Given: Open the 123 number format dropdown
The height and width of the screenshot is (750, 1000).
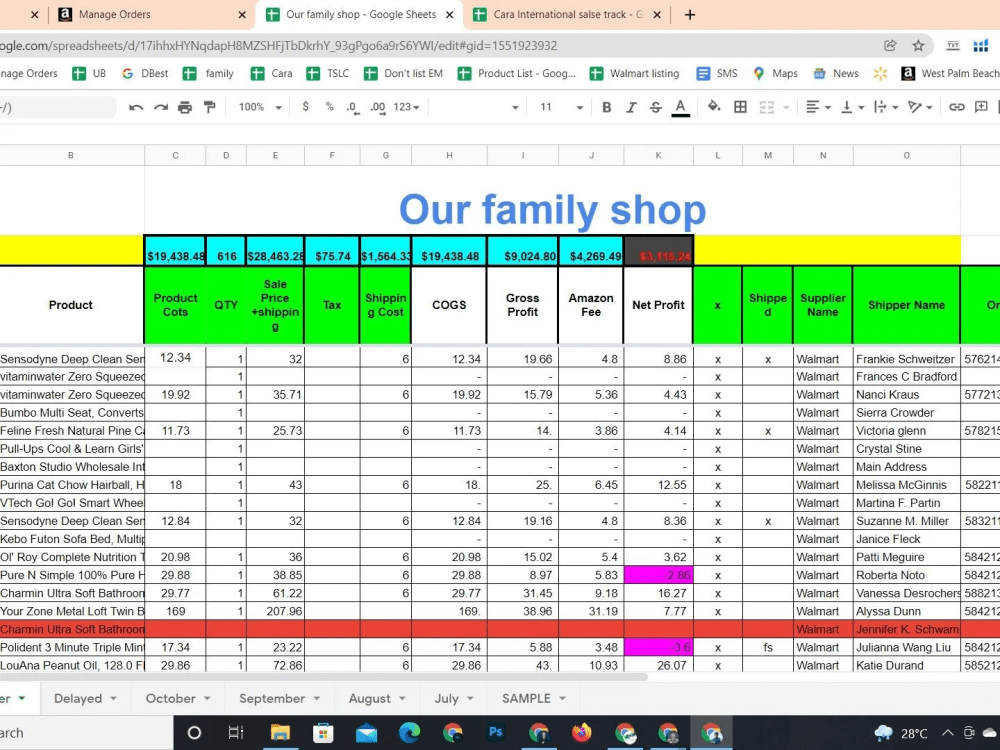Looking at the screenshot, I should pyautogui.click(x=406, y=107).
